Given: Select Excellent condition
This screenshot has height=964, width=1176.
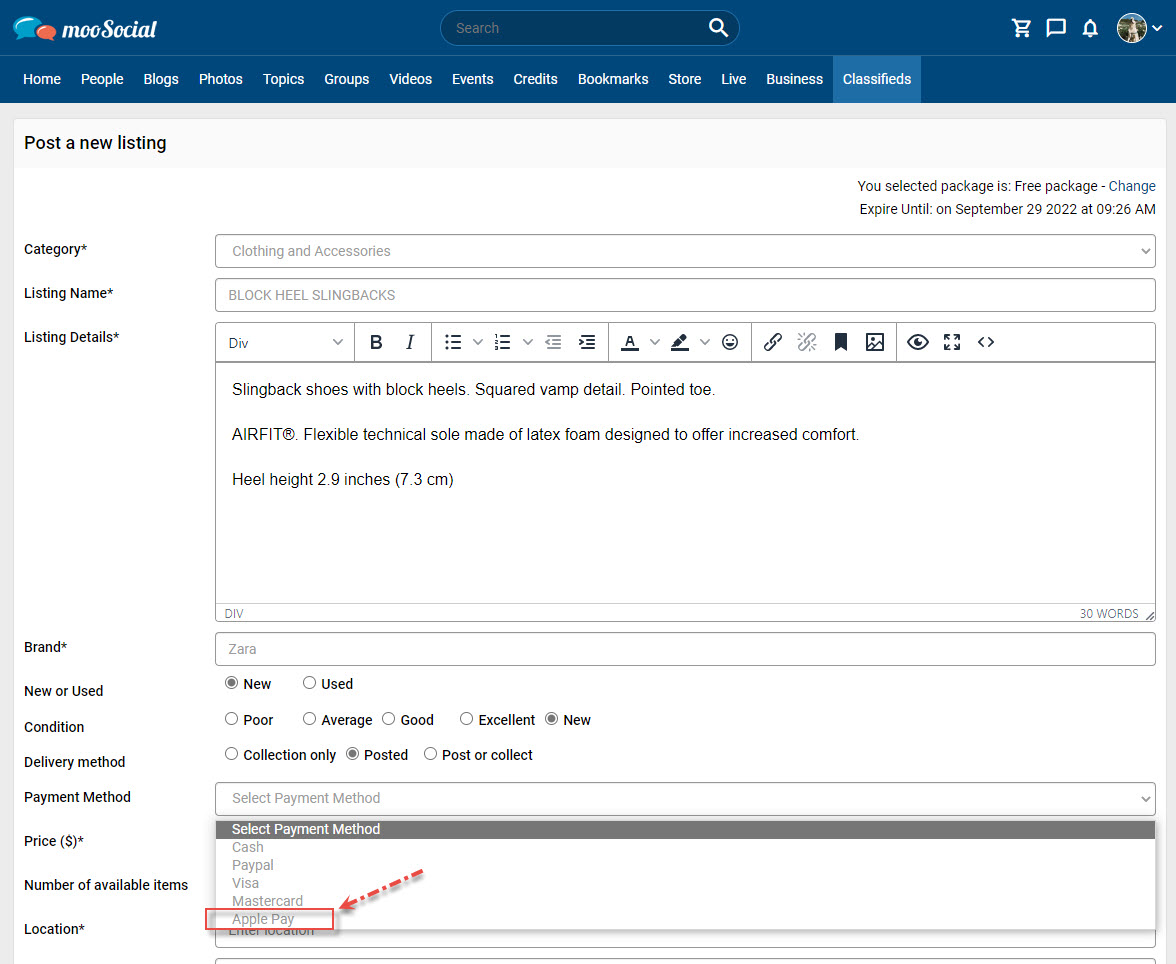Looking at the screenshot, I should point(466,719).
